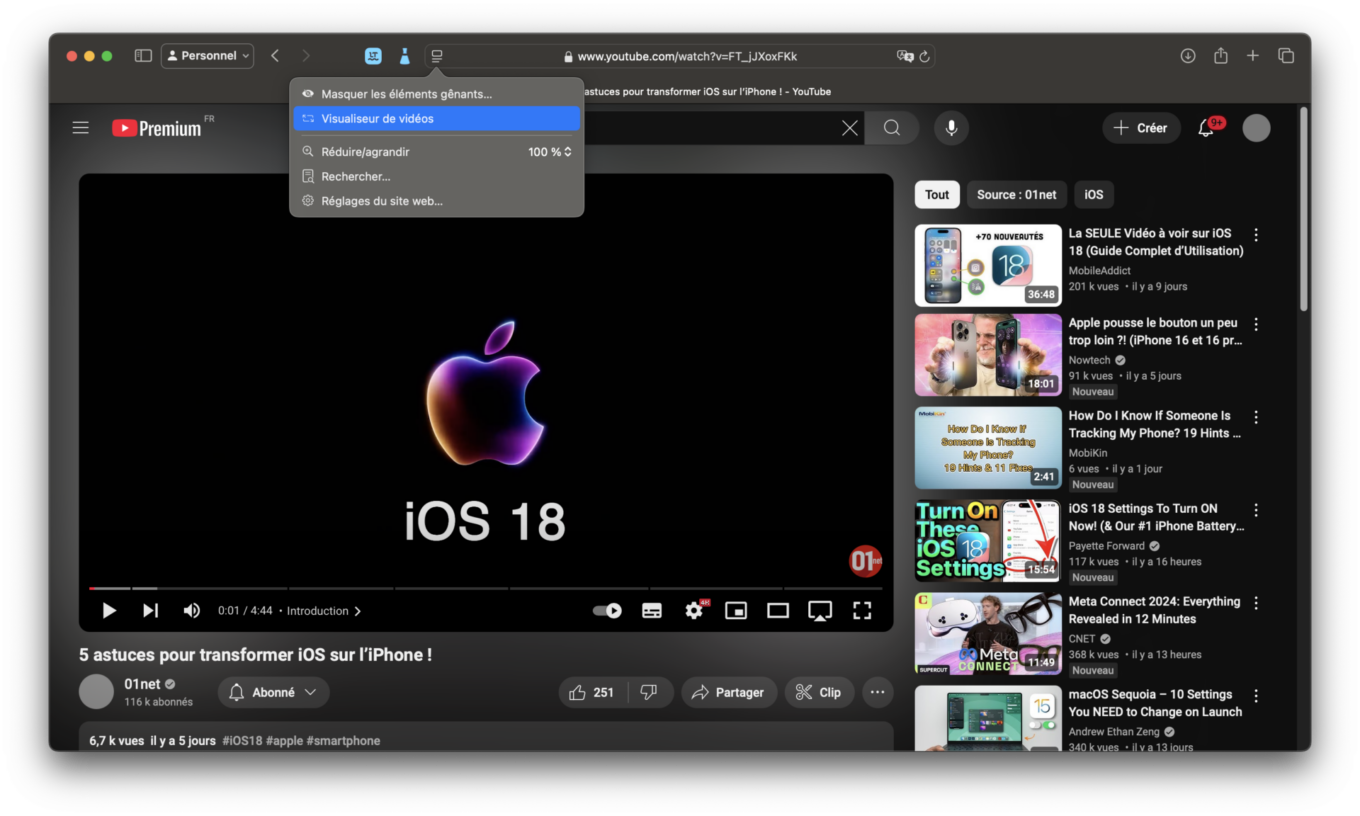
Task: Click the Partager button
Action: [728, 692]
